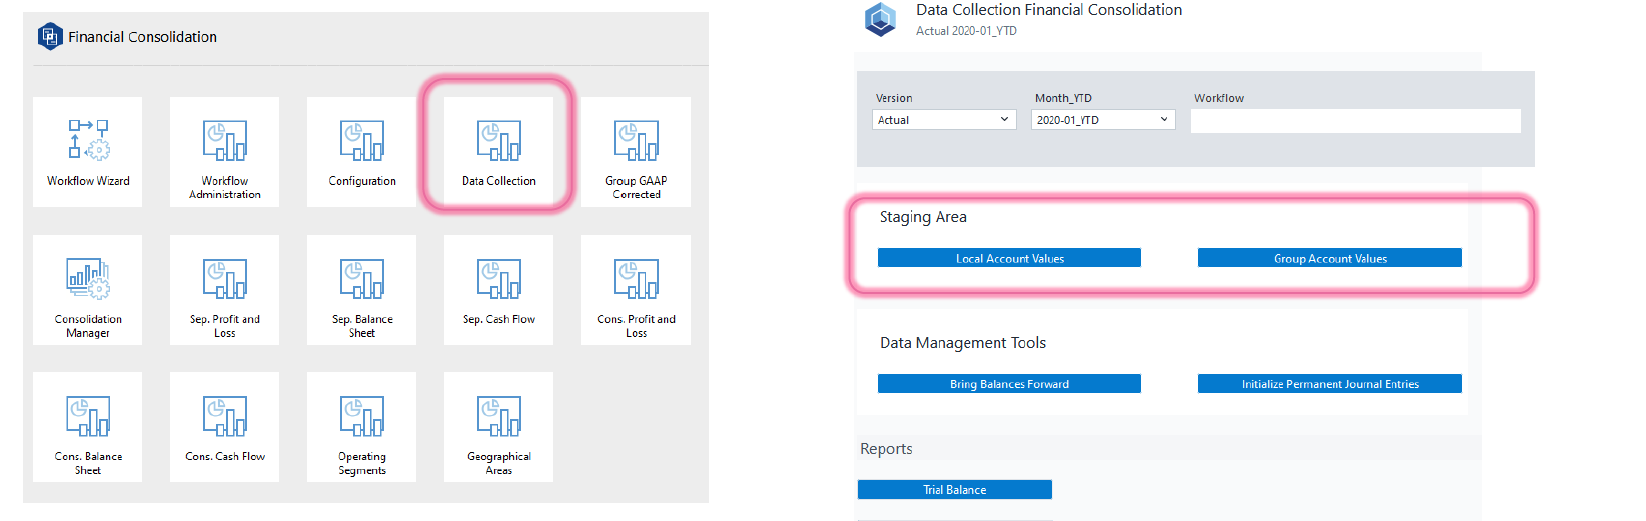The height and width of the screenshot is (521, 1646).
Task: Open the Workflow Wizard tile
Action: [x=88, y=151]
